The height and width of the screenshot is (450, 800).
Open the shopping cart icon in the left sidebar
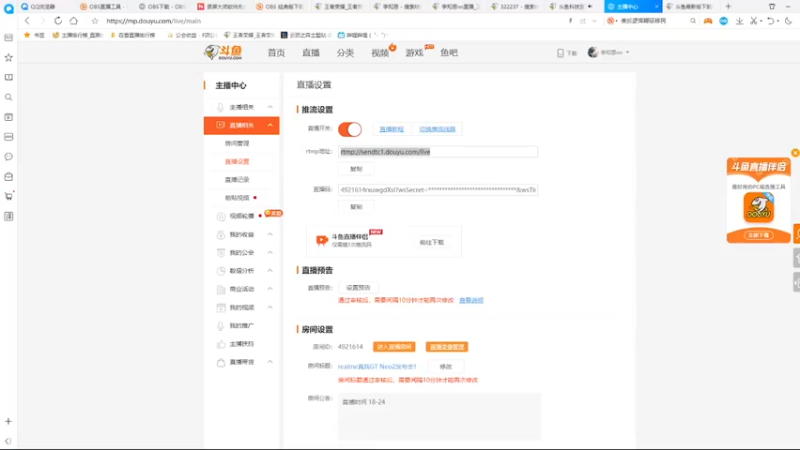9,196
